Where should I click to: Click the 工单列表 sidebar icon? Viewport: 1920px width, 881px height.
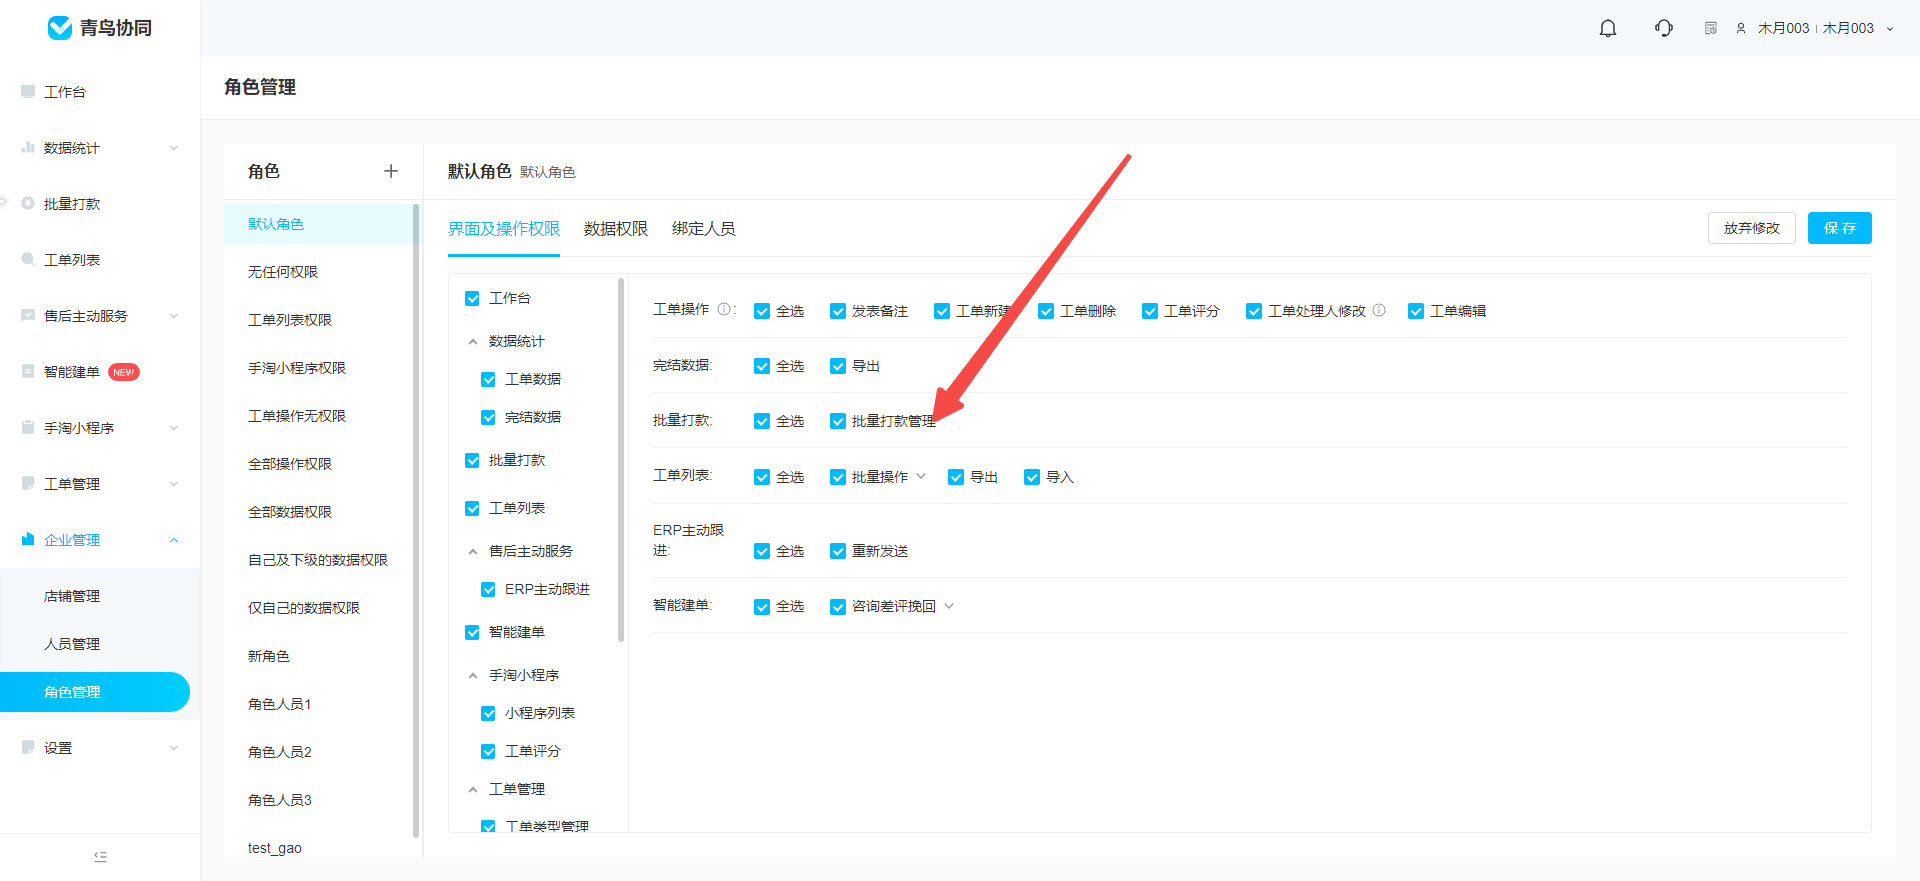28,259
